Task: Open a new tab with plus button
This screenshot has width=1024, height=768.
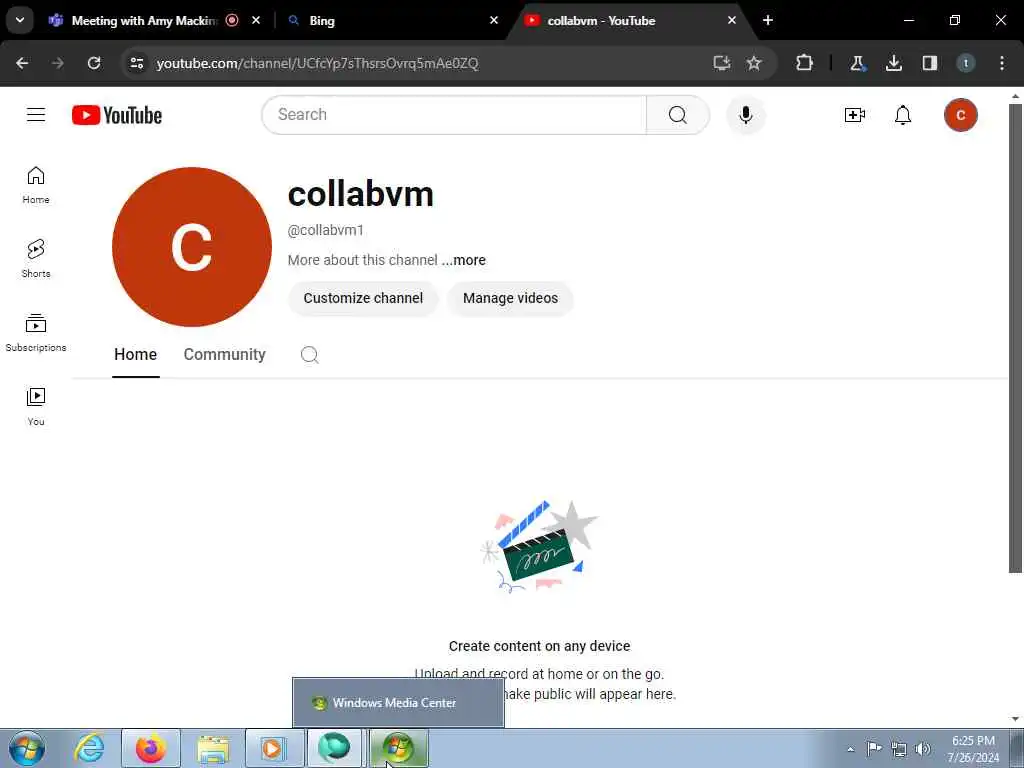Action: pyautogui.click(x=768, y=20)
